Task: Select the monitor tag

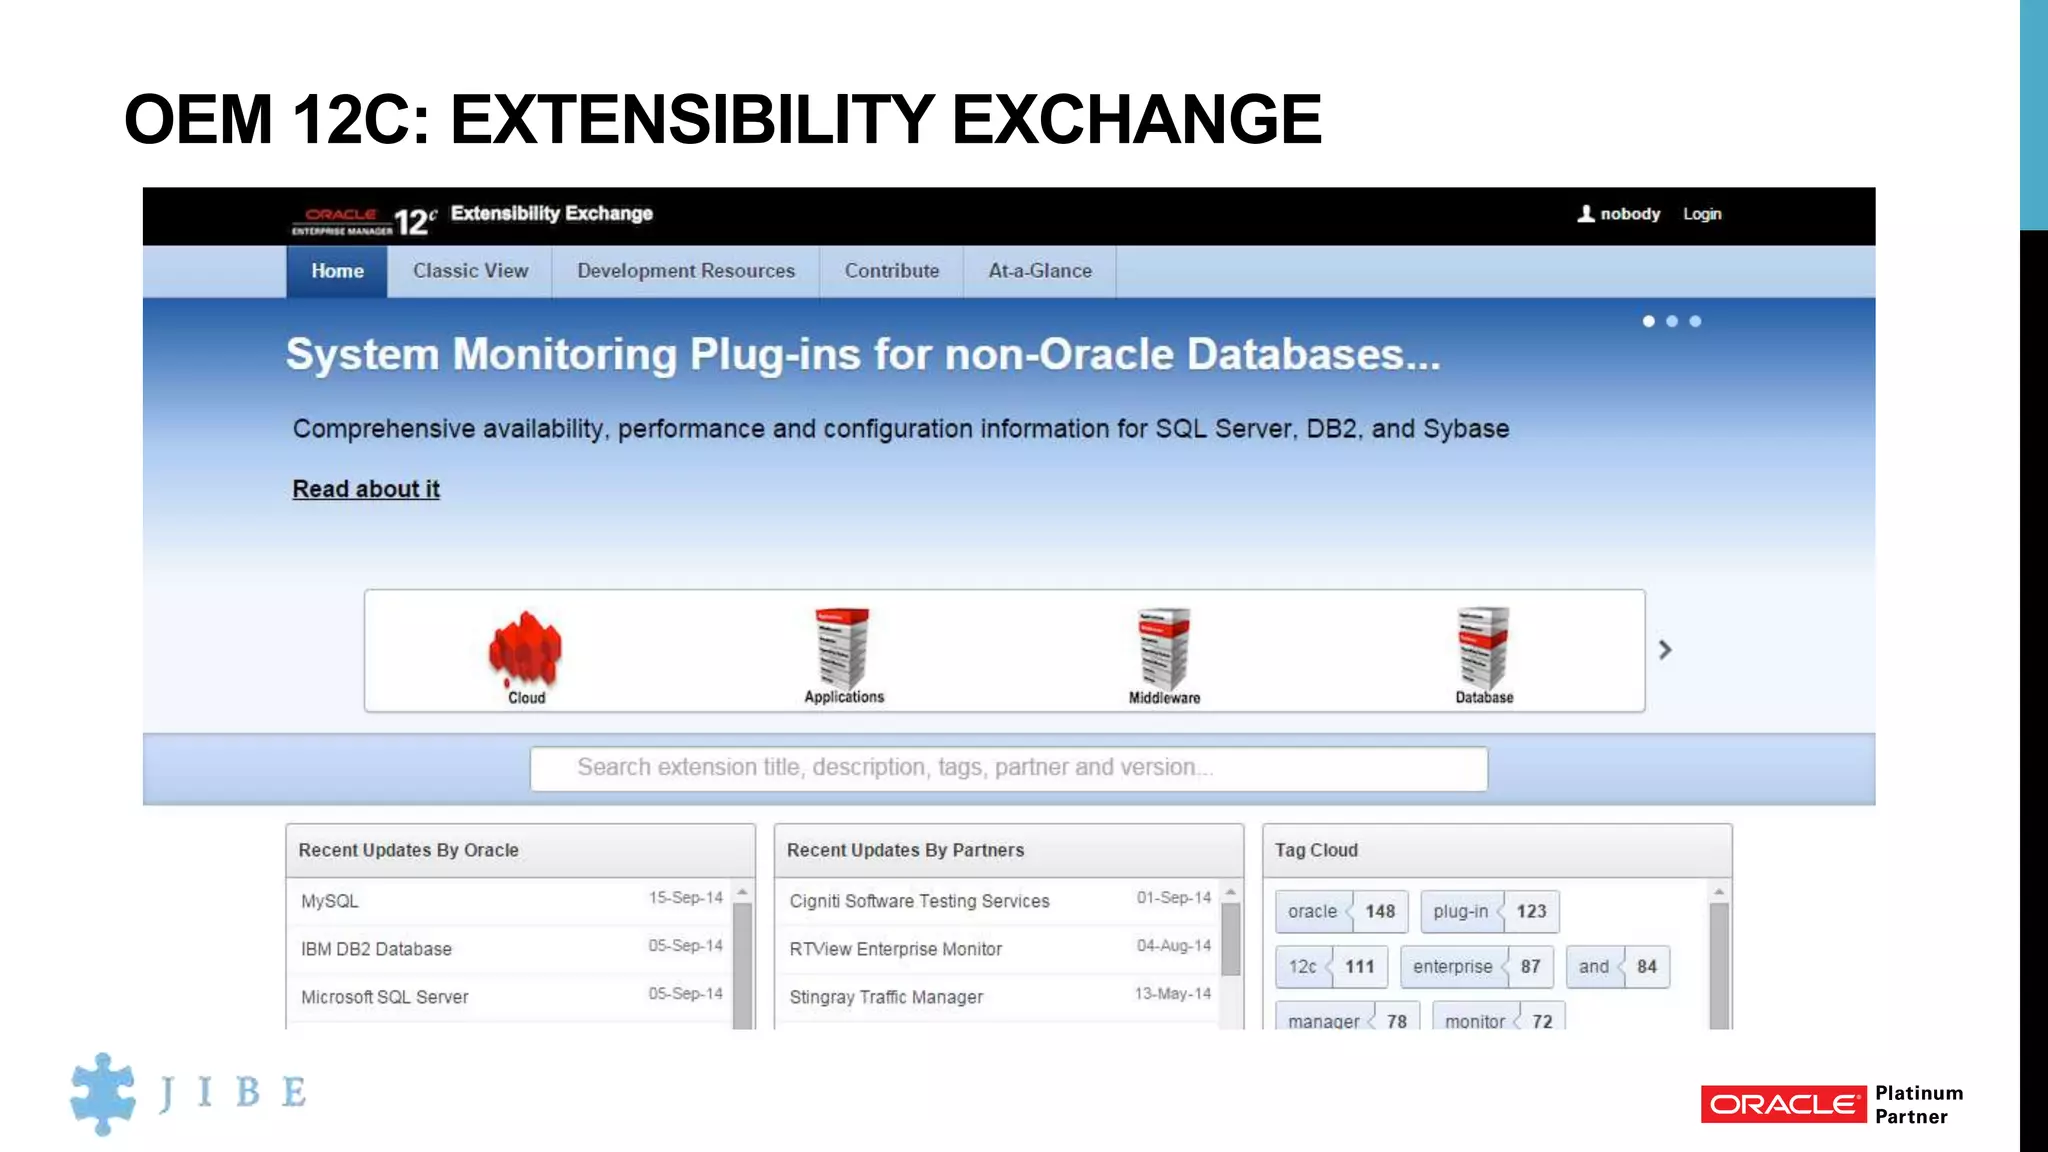Action: click(x=1499, y=1016)
